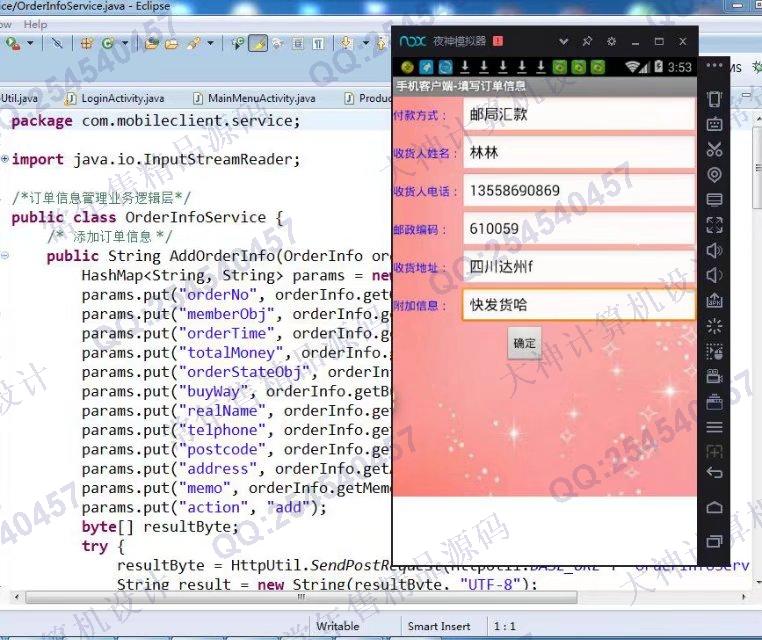Open the next annotation dropdown arrow

pyautogui.click(x=366, y=43)
